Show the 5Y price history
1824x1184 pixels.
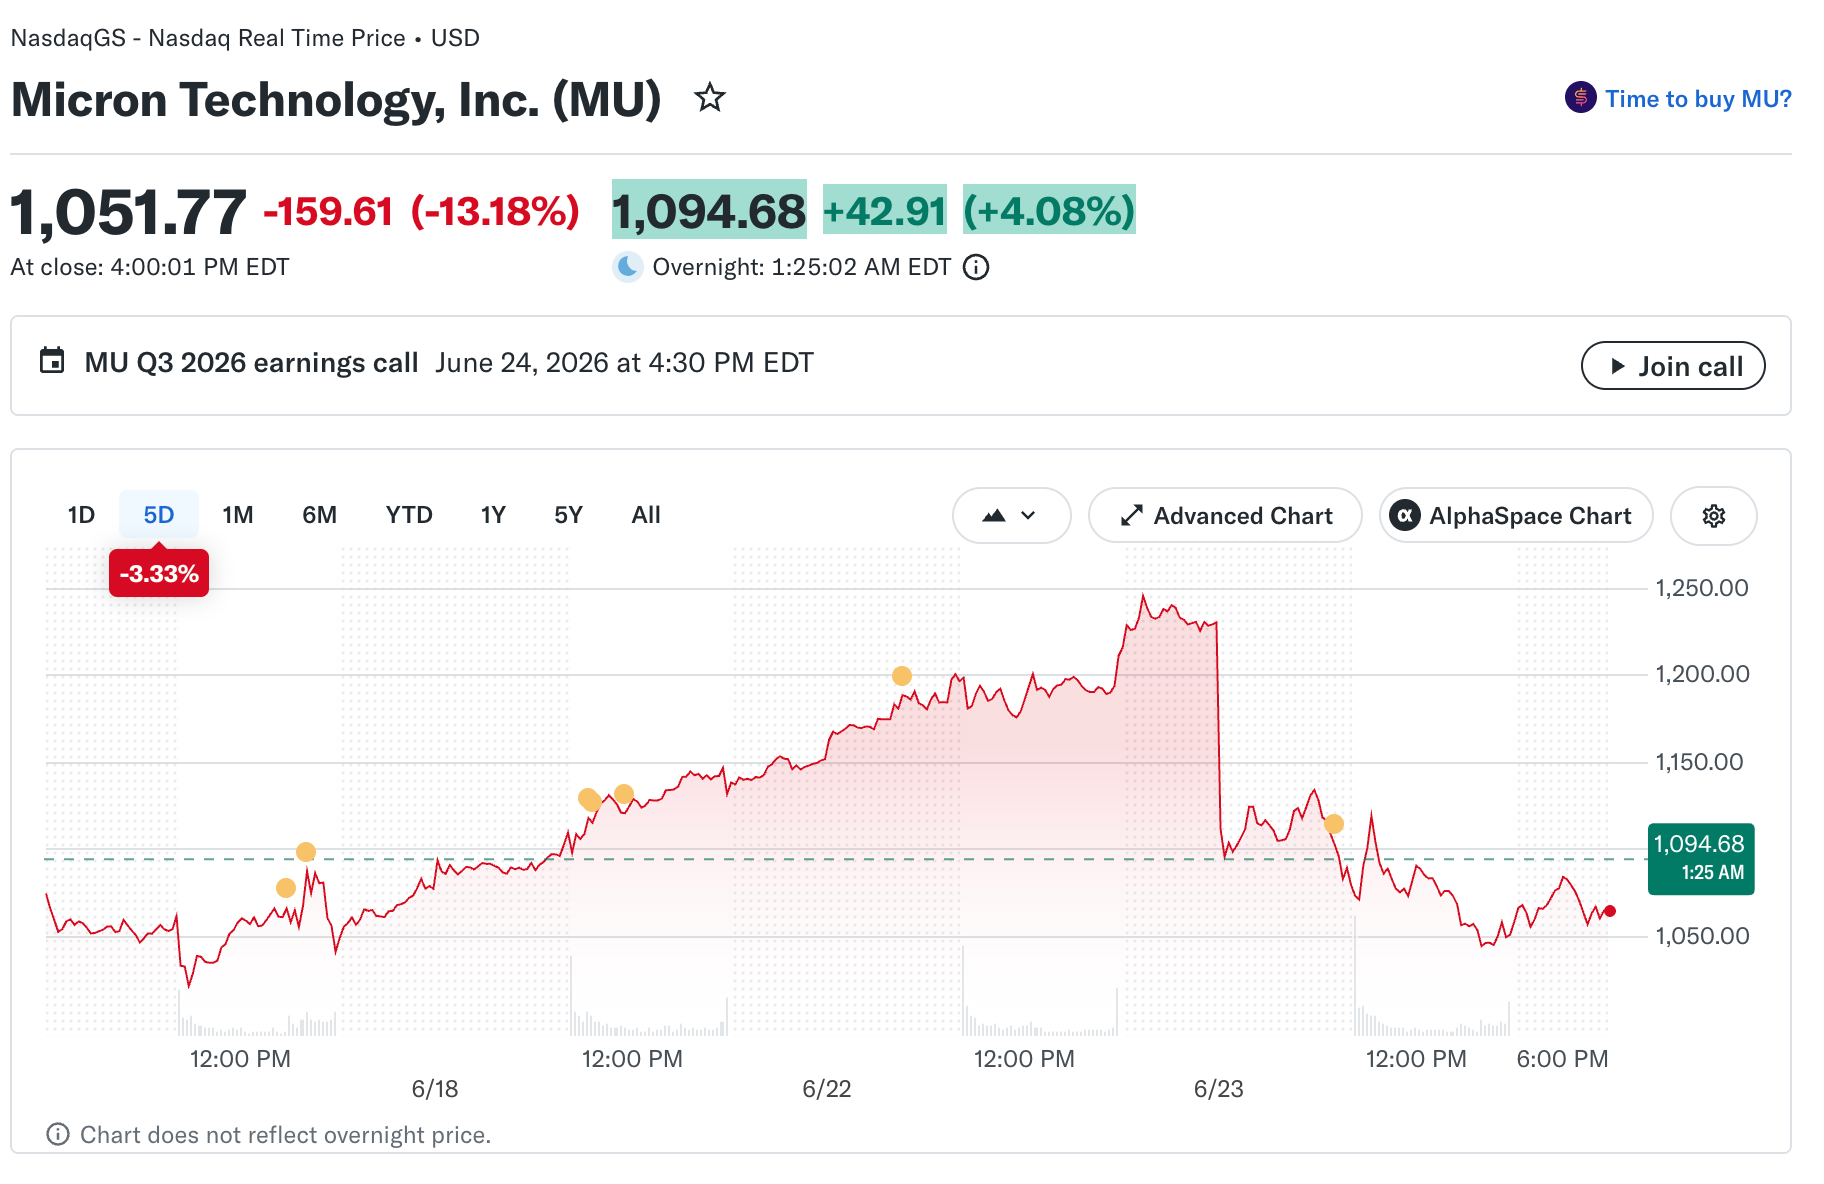tap(568, 515)
